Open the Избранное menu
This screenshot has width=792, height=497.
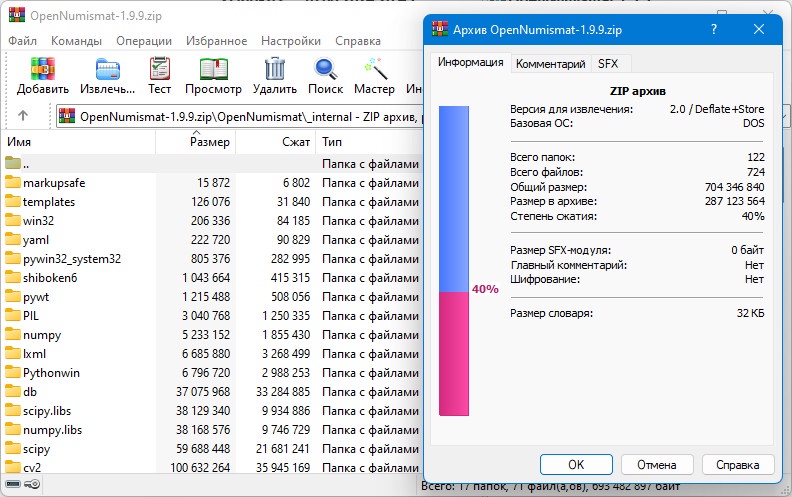point(217,41)
